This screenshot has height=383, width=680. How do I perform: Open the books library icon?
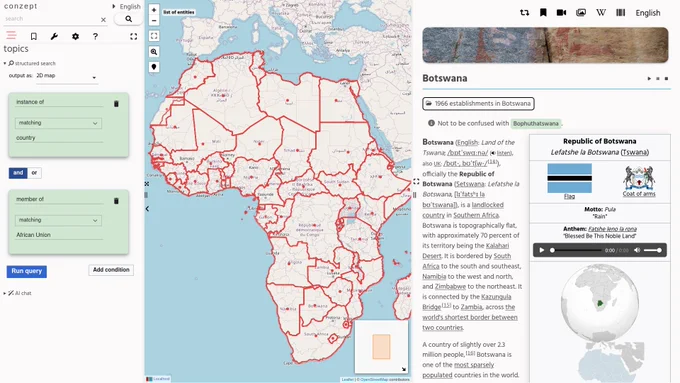pos(621,13)
